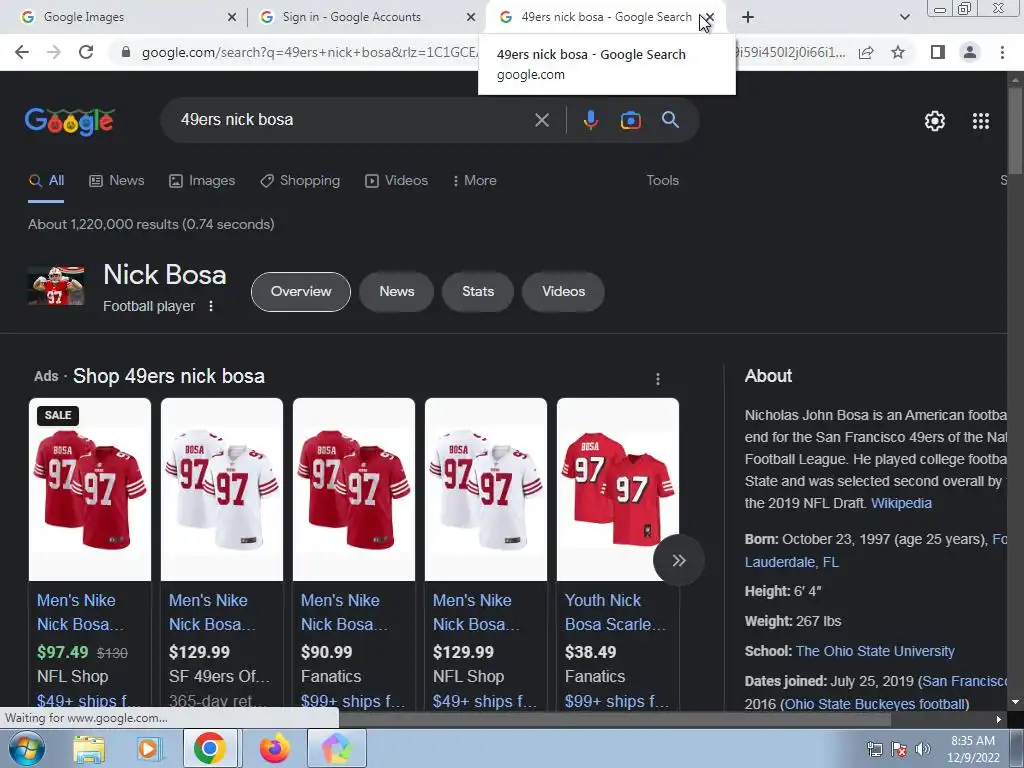Viewport: 1024px width, 768px height.
Task: Reload the page with the refresh icon
Action: 86,52
